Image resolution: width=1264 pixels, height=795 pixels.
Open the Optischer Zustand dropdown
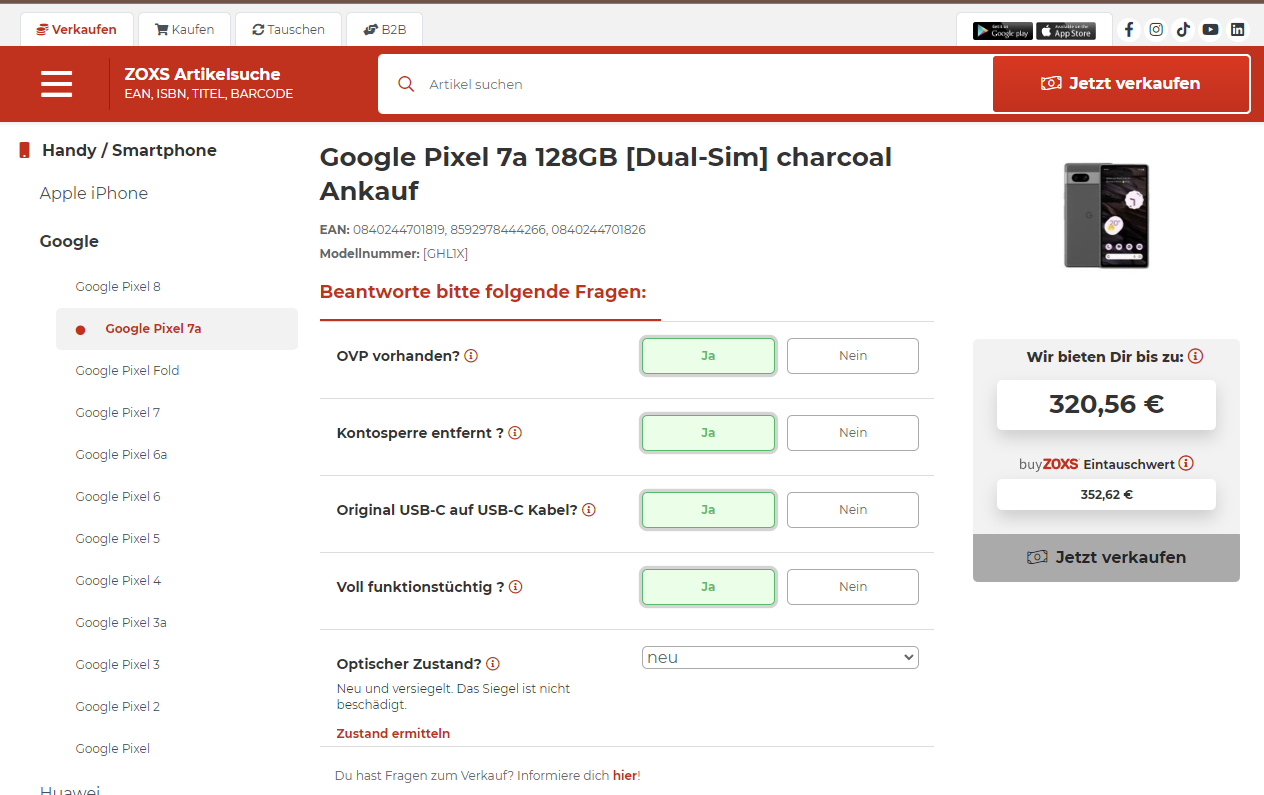[780, 657]
